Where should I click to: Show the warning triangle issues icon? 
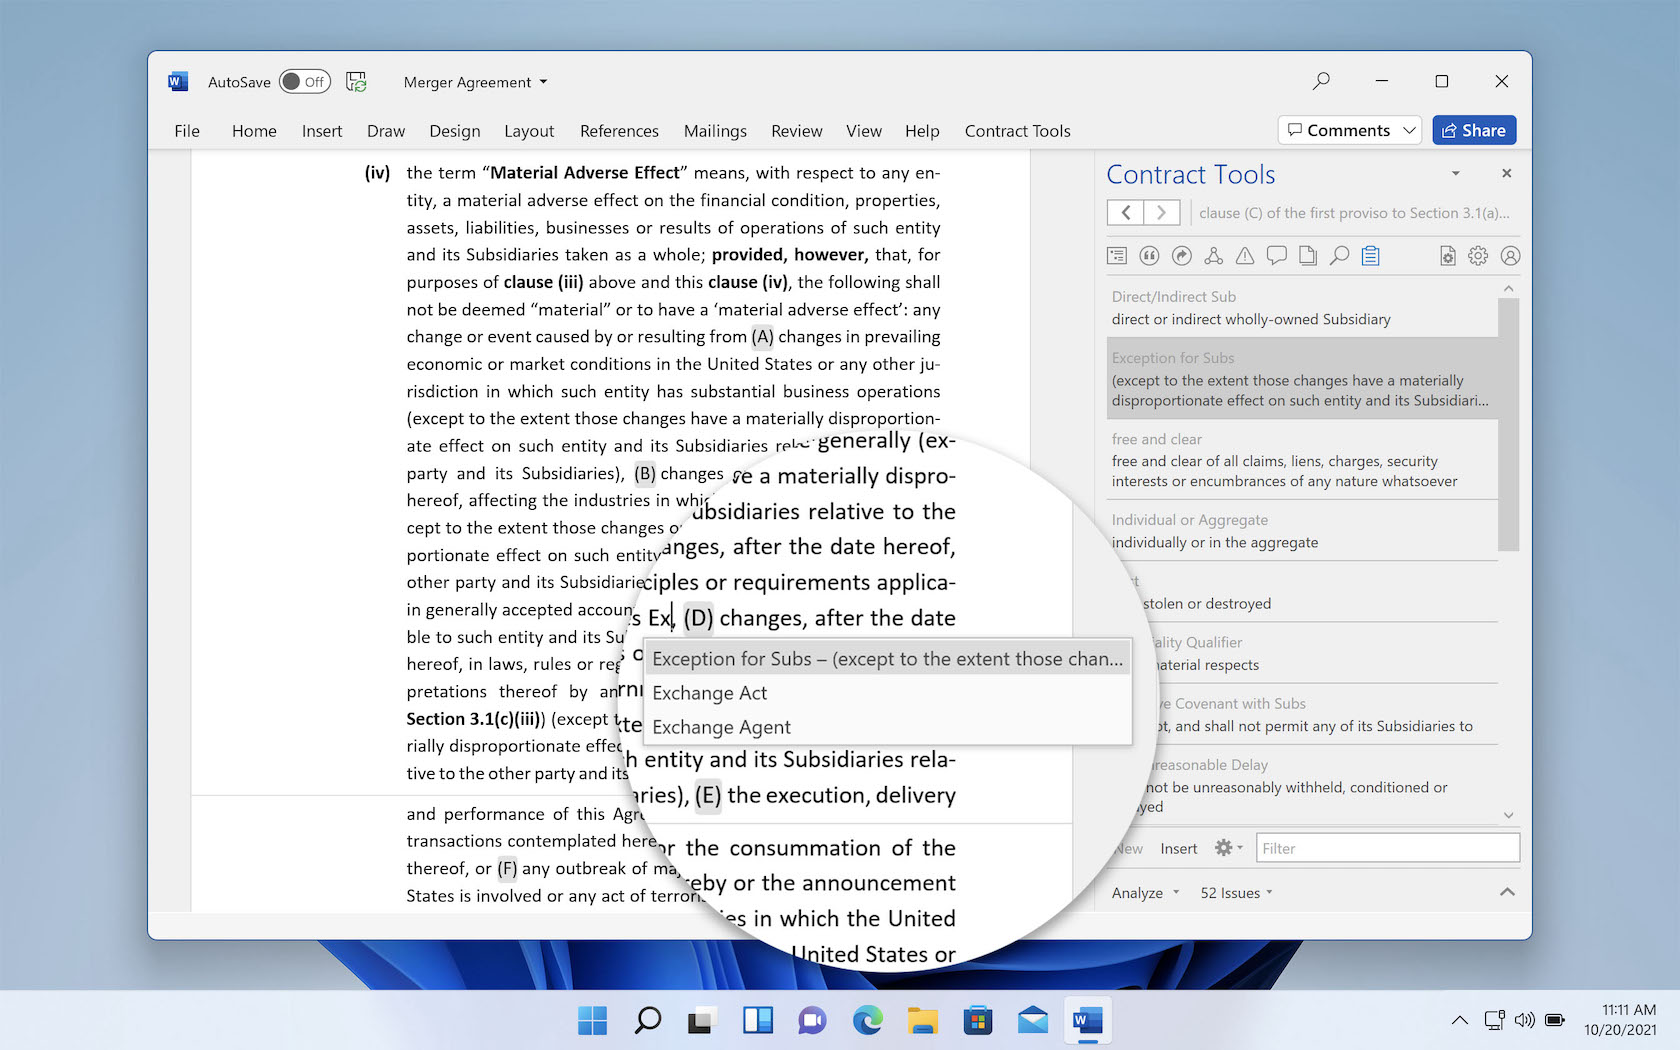(1245, 256)
